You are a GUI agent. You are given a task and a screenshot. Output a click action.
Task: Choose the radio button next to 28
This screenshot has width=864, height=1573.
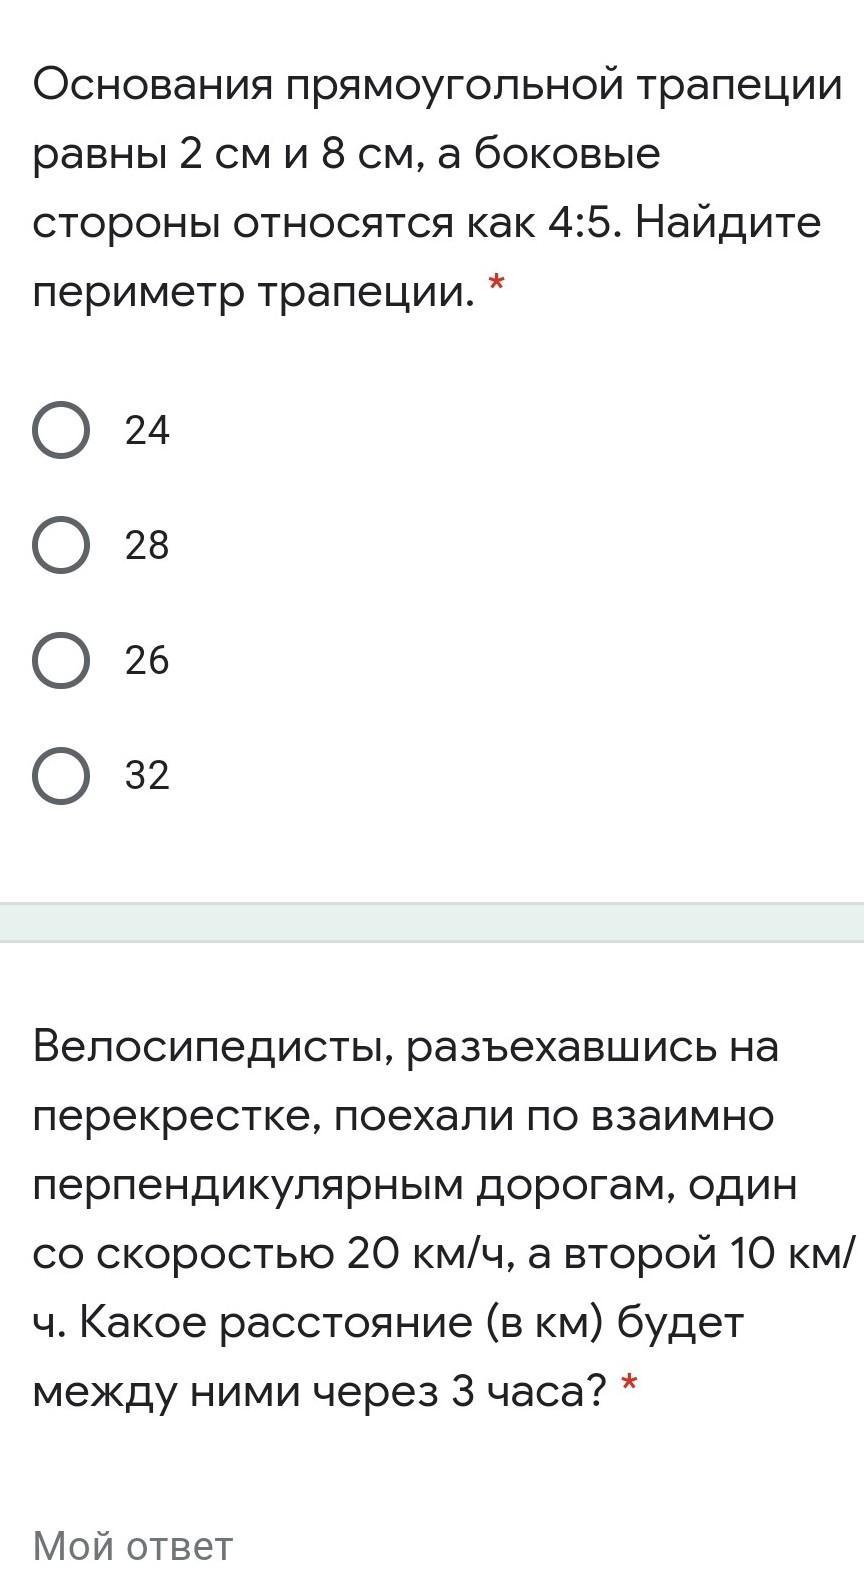click(x=61, y=545)
